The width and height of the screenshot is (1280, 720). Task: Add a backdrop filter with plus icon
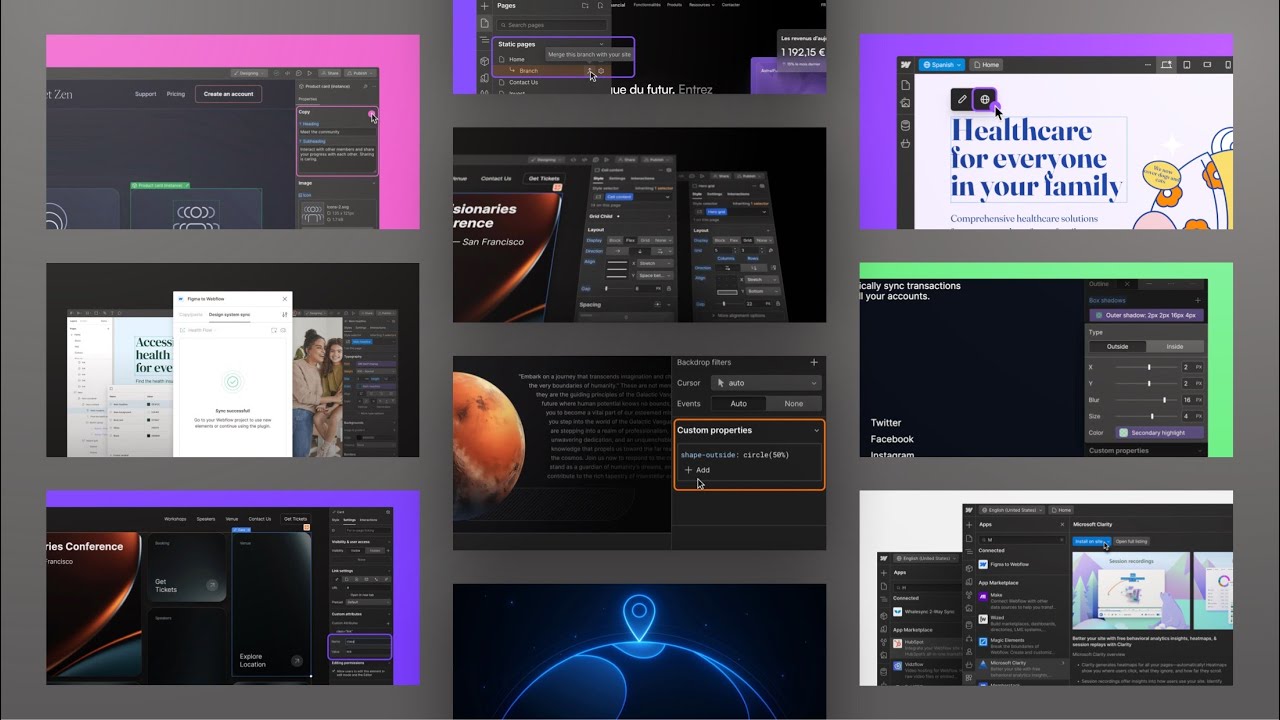(x=814, y=362)
